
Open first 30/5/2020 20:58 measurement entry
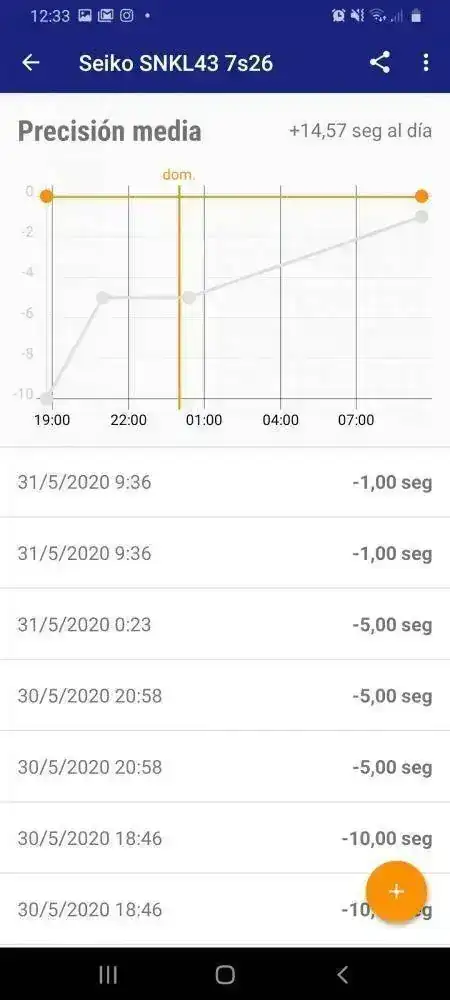coord(225,696)
